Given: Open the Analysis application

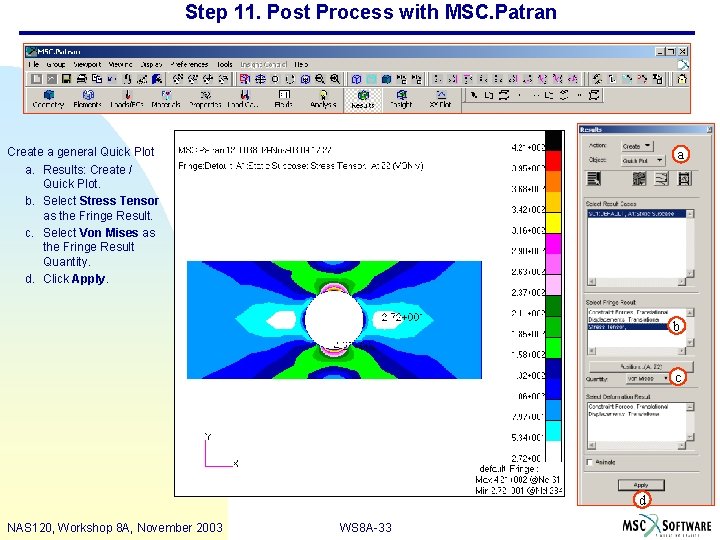Looking at the screenshot, I should click(x=323, y=99).
